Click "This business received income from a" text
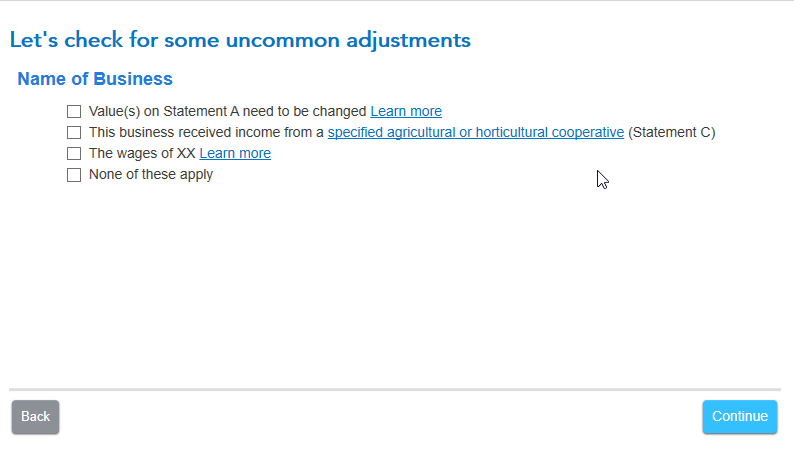 (x=206, y=133)
